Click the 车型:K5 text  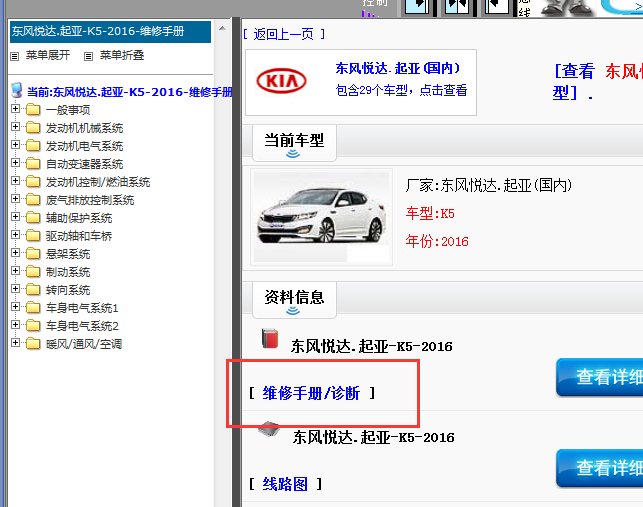430,213
